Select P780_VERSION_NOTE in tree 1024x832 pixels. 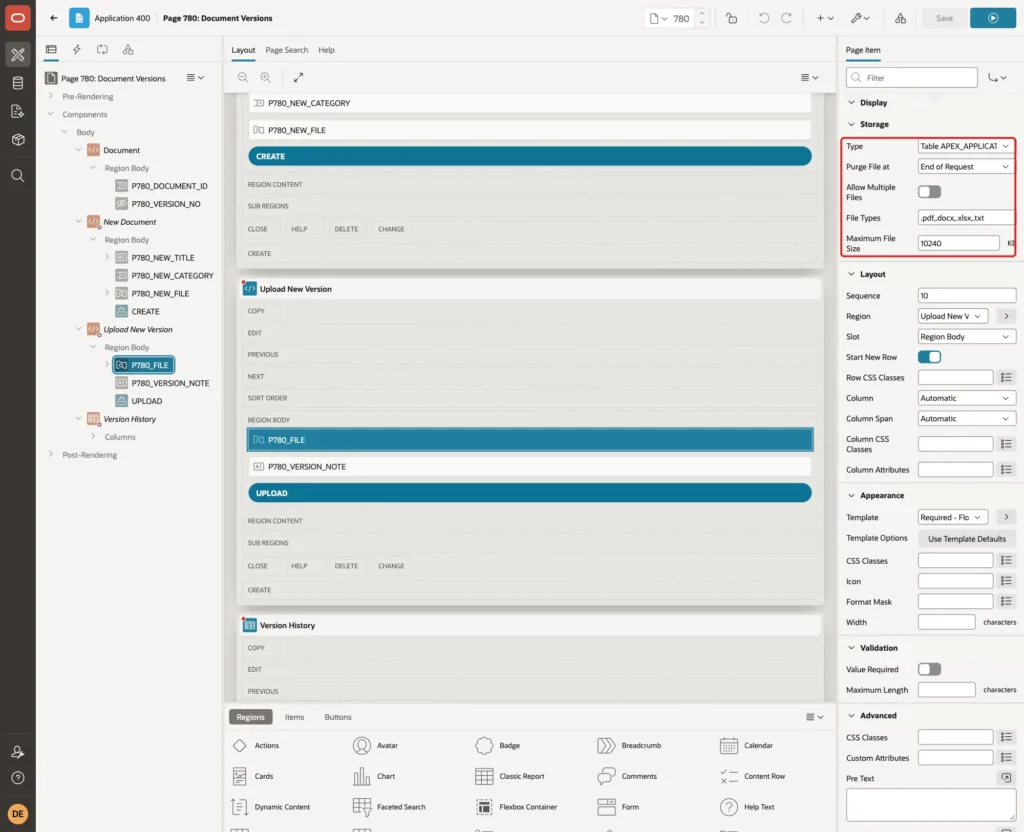(170, 383)
